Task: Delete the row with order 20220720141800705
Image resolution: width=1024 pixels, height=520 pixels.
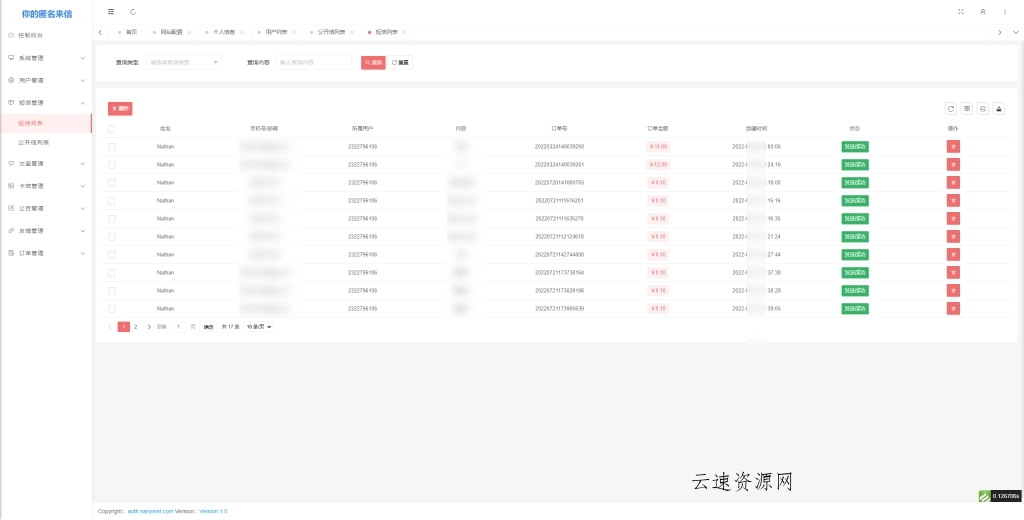Action: pos(953,183)
